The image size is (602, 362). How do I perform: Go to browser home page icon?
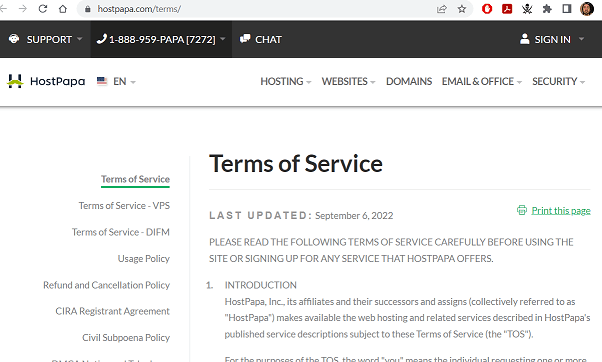tap(63, 8)
